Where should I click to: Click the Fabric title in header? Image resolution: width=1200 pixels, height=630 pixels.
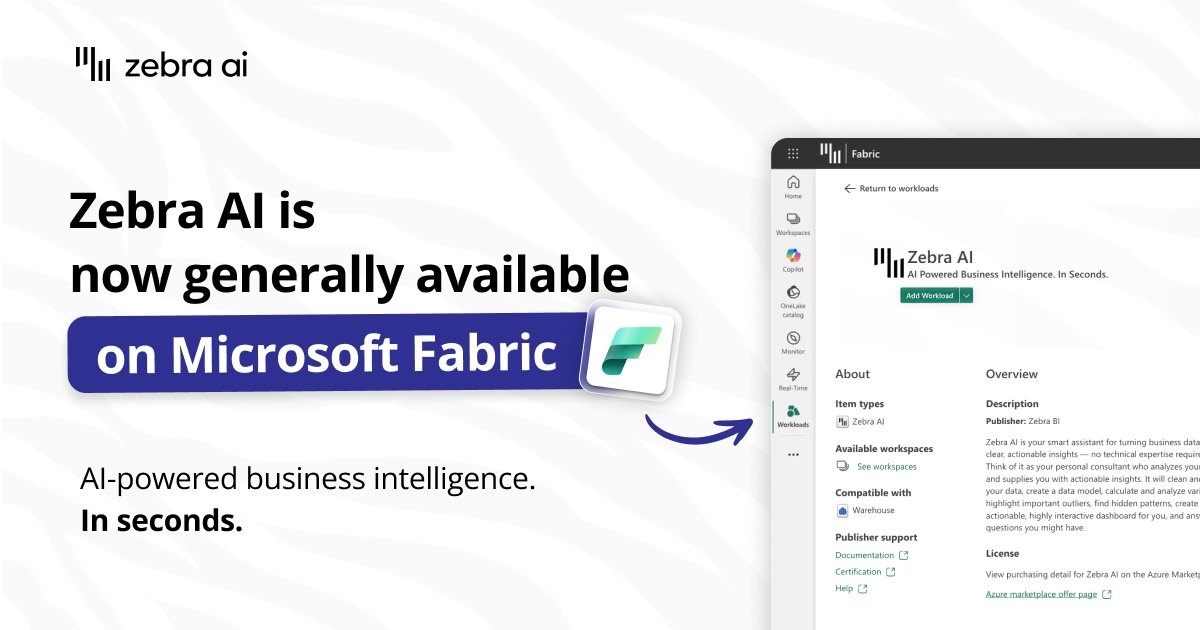pyautogui.click(x=865, y=154)
